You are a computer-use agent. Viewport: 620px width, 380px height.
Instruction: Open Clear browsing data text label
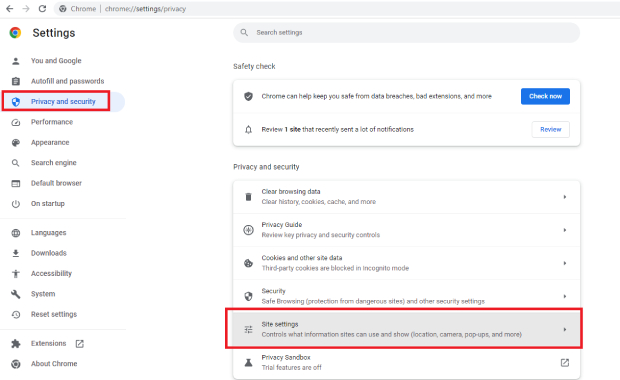coord(291,191)
